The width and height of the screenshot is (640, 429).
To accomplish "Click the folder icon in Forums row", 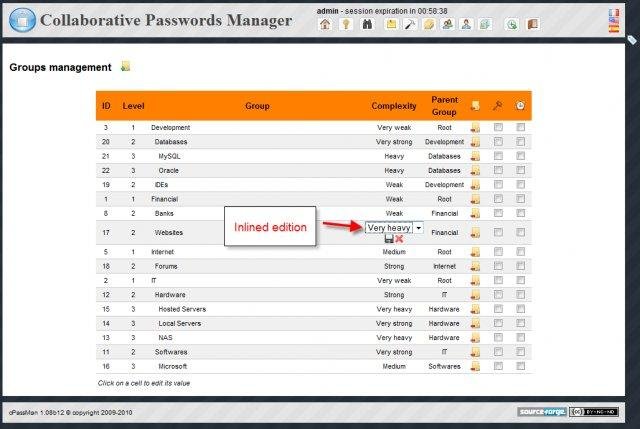I will pyautogui.click(x=475, y=266).
